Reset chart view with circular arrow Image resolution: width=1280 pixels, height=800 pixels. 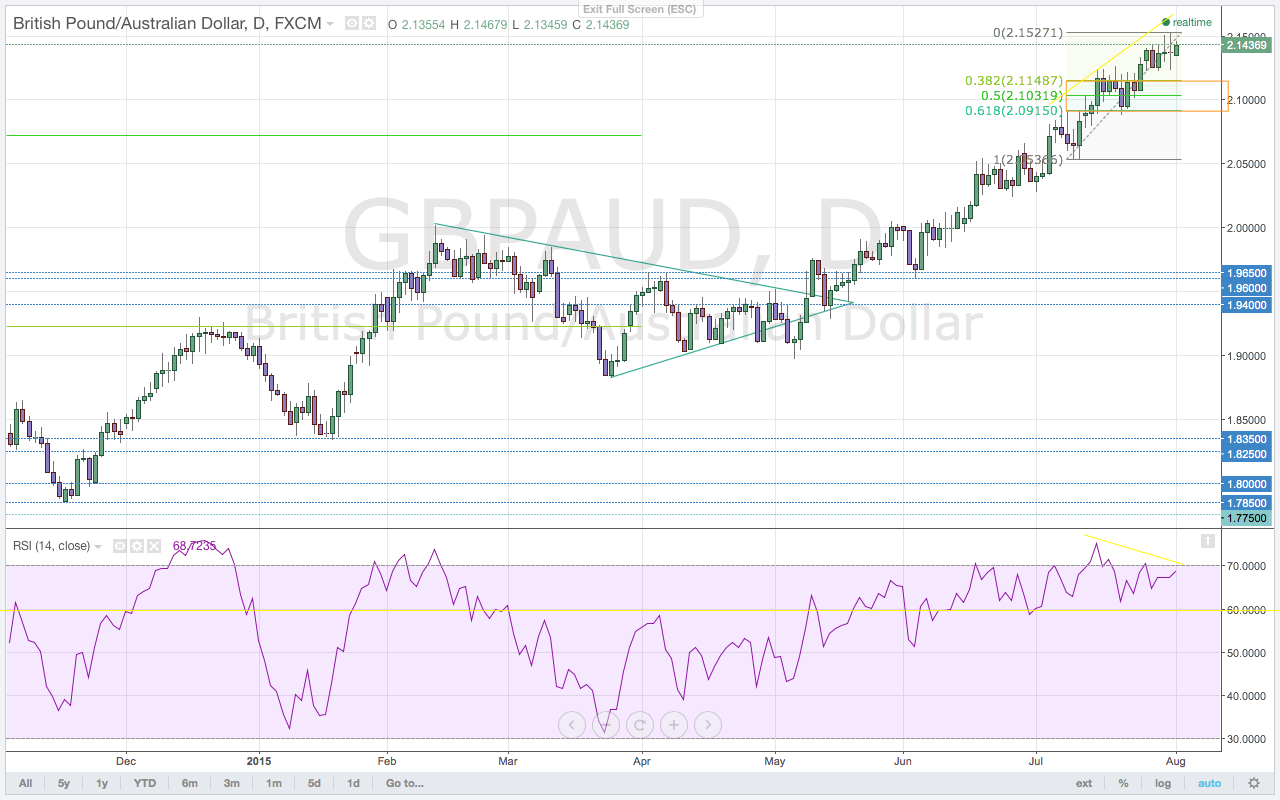click(639, 725)
